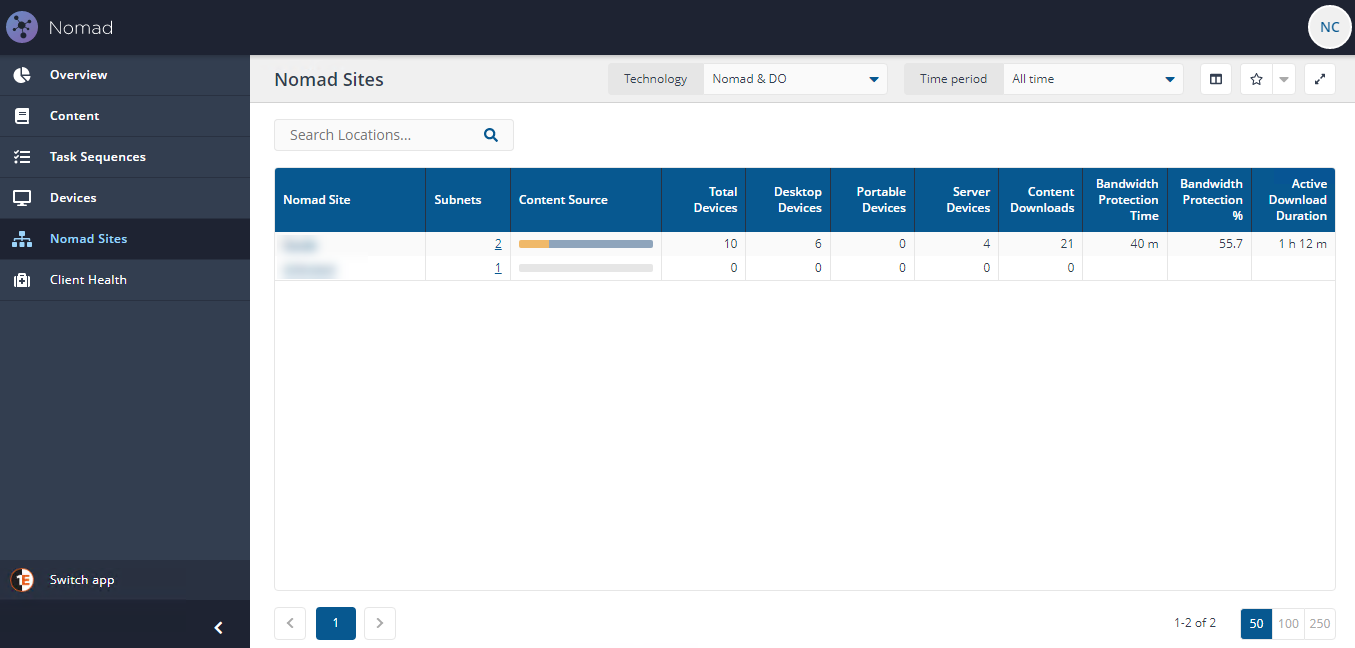Viewport: 1355px width, 648px height.
Task: Open the NC user profile avatar
Action: (x=1329, y=27)
